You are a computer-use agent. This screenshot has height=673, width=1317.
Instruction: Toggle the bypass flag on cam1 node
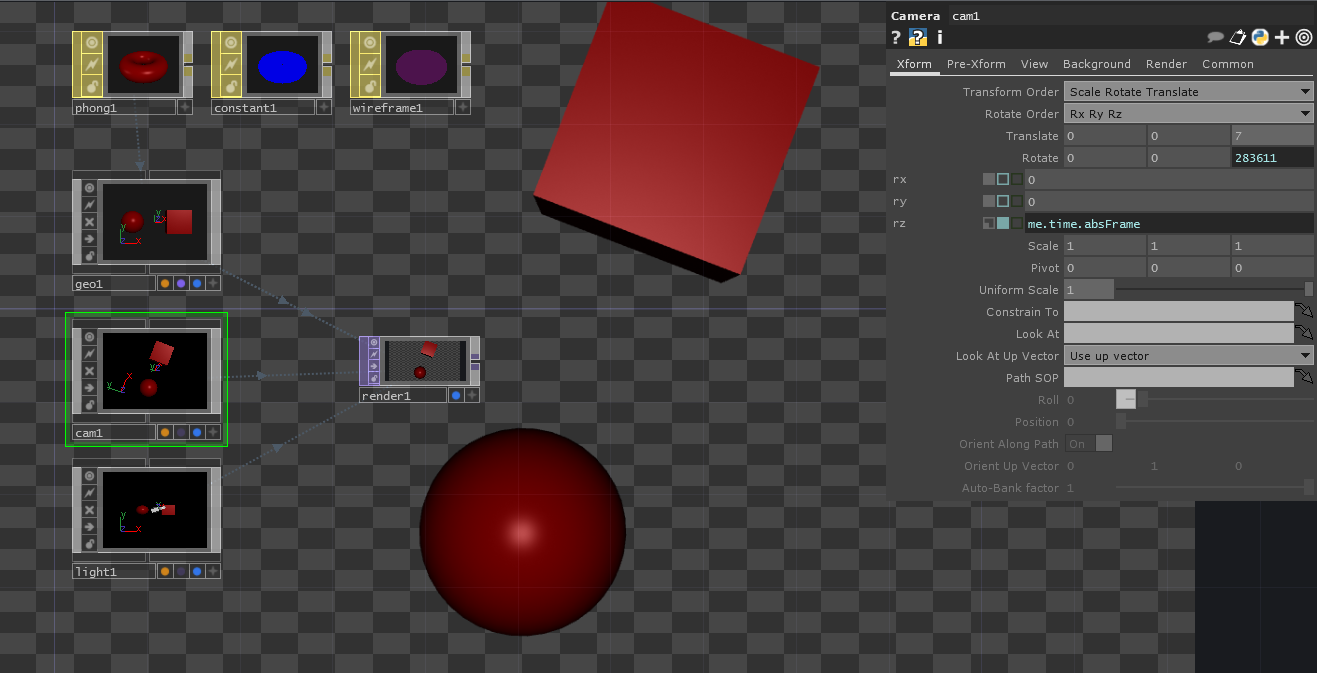89,370
